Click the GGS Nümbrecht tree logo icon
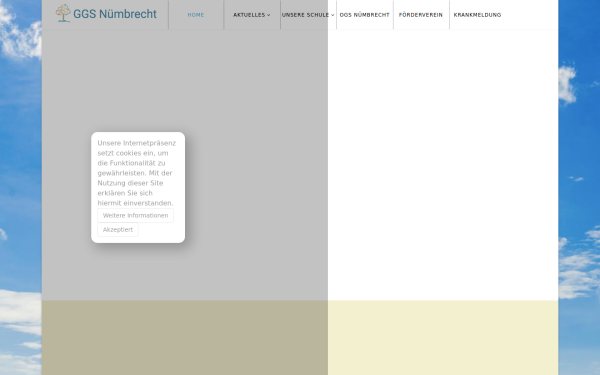Viewport: 600px width, 375px height. (x=63, y=13)
